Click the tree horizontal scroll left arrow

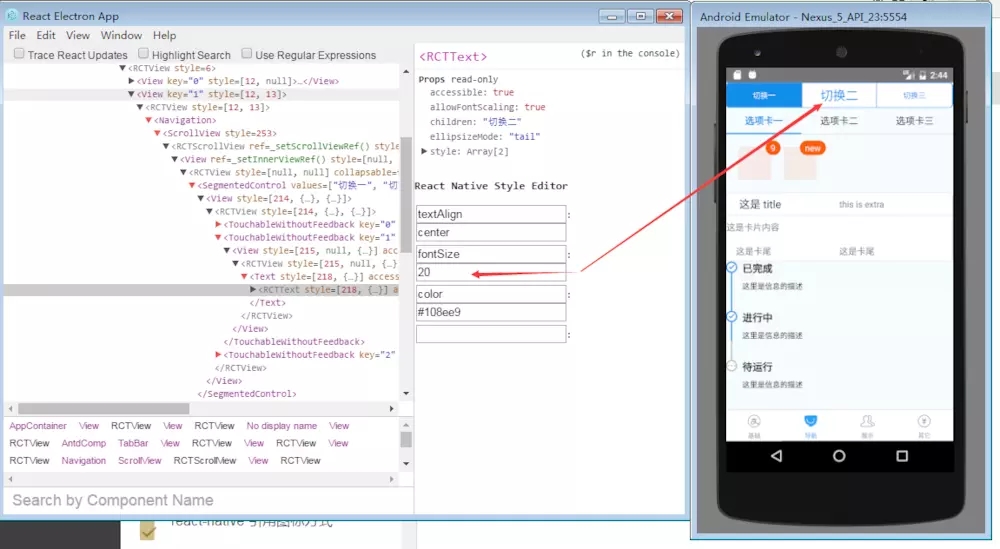[10, 408]
